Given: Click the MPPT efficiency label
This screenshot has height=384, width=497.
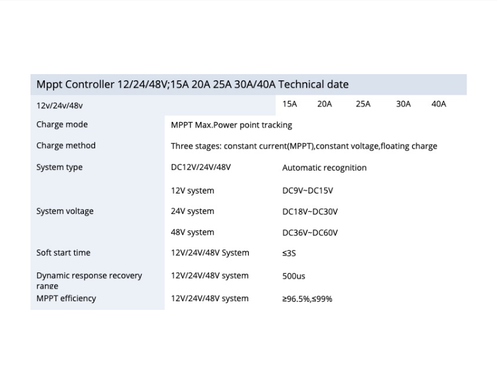Looking at the screenshot, I should (66, 298).
